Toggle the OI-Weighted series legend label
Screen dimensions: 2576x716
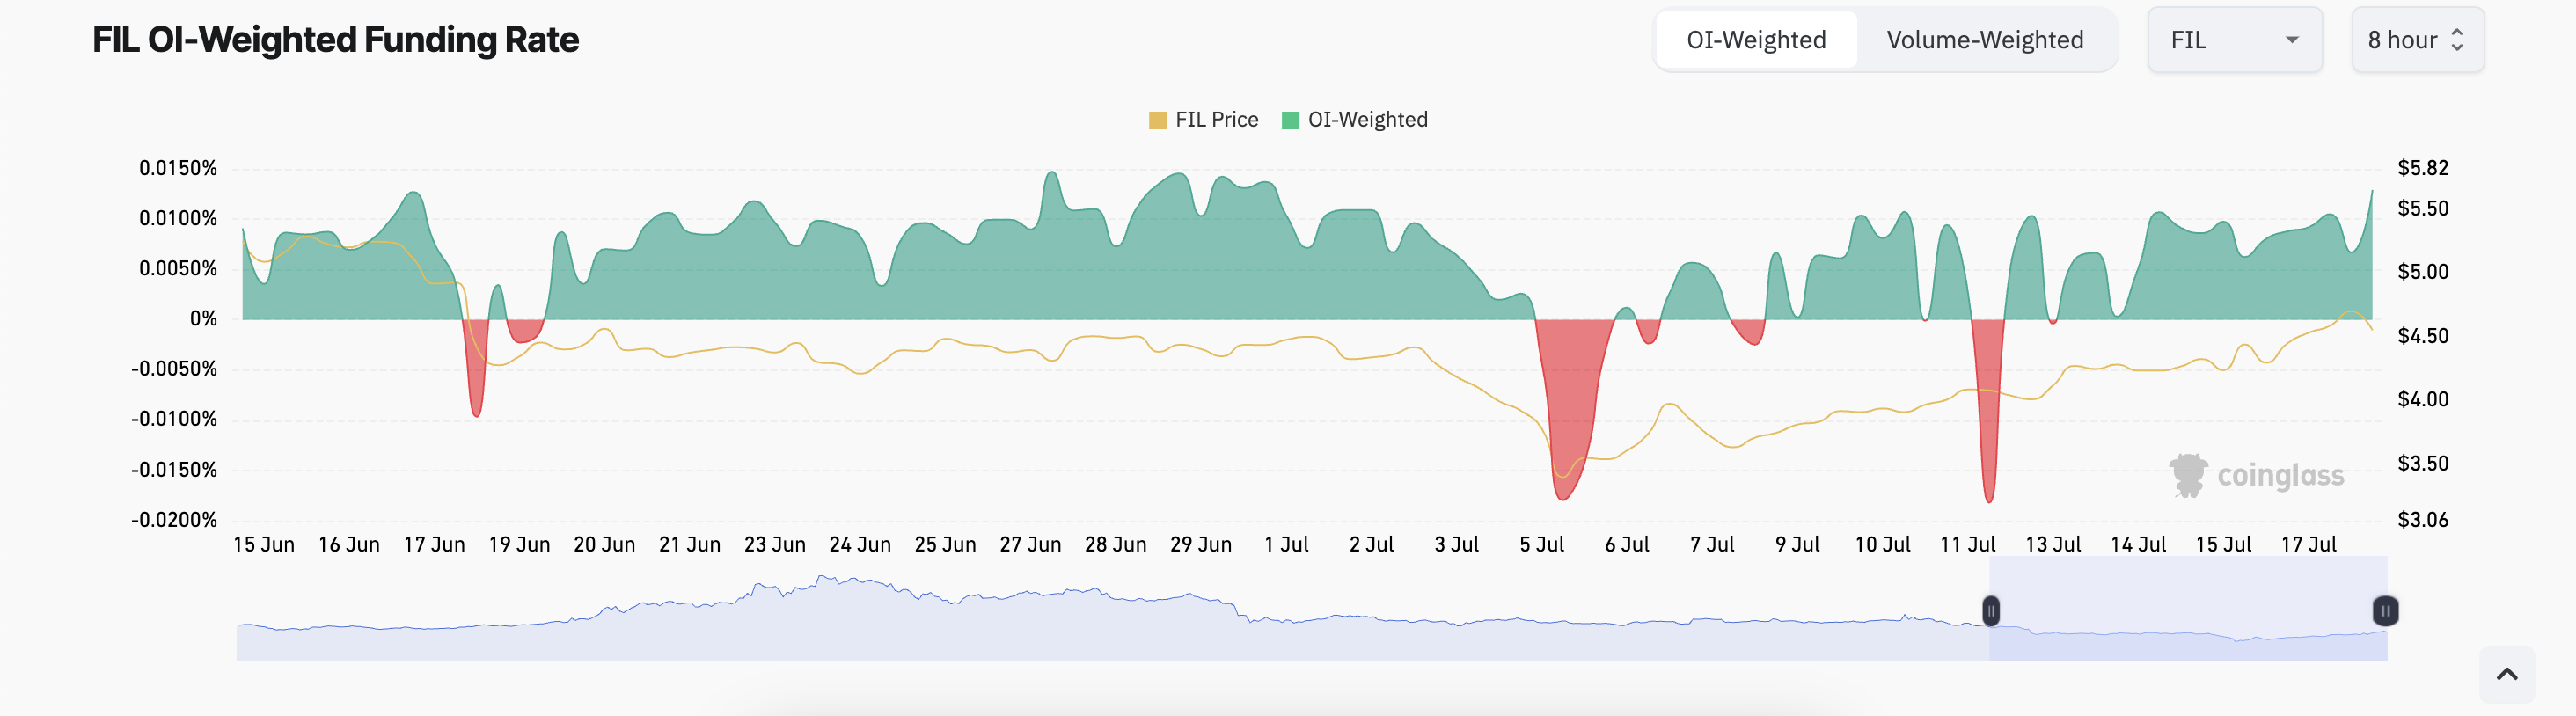coord(1367,120)
